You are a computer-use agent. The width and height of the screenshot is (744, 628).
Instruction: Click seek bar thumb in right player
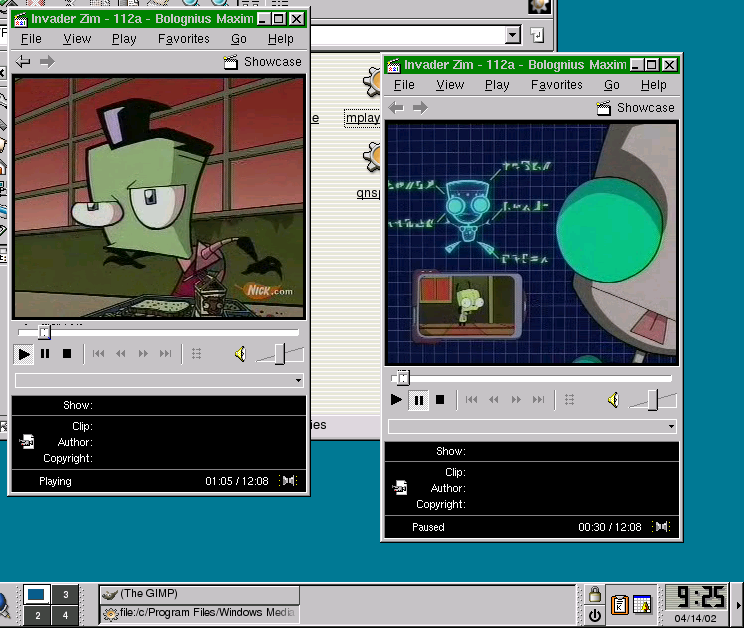click(403, 378)
